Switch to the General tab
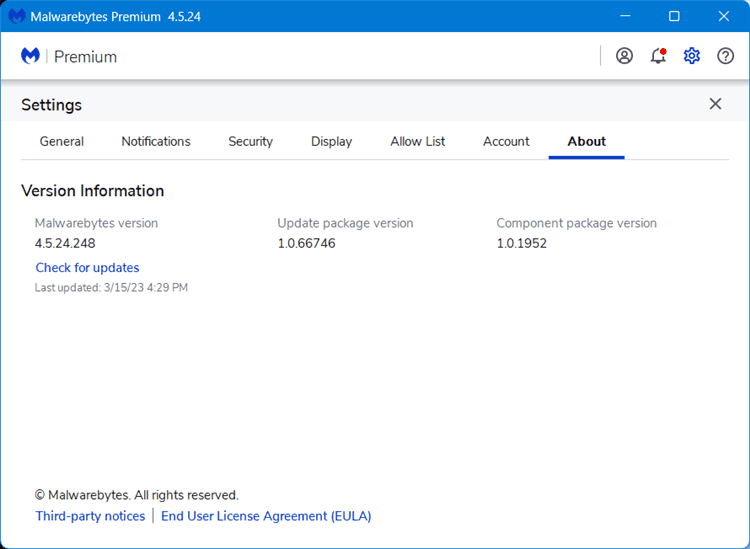This screenshot has width=750, height=549. tap(62, 141)
